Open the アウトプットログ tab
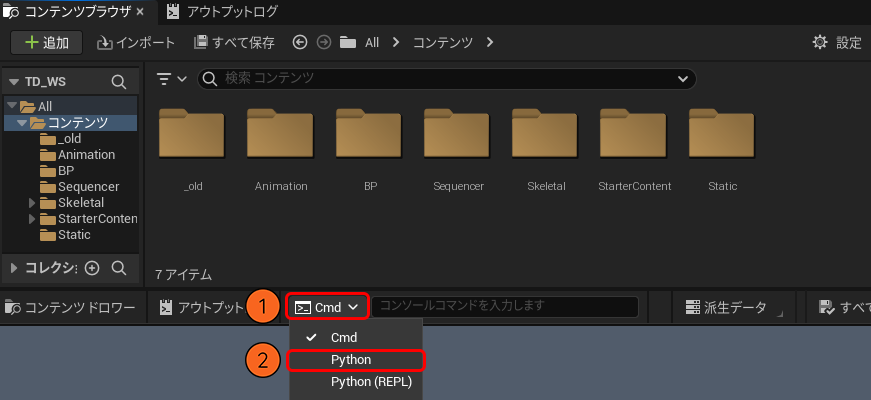Viewport: 871px width, 400px height. [x=223, y=11]
